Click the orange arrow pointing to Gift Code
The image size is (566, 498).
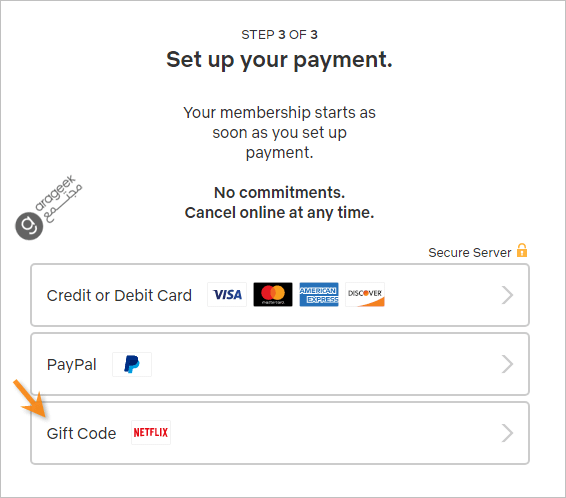click(30, 399)
